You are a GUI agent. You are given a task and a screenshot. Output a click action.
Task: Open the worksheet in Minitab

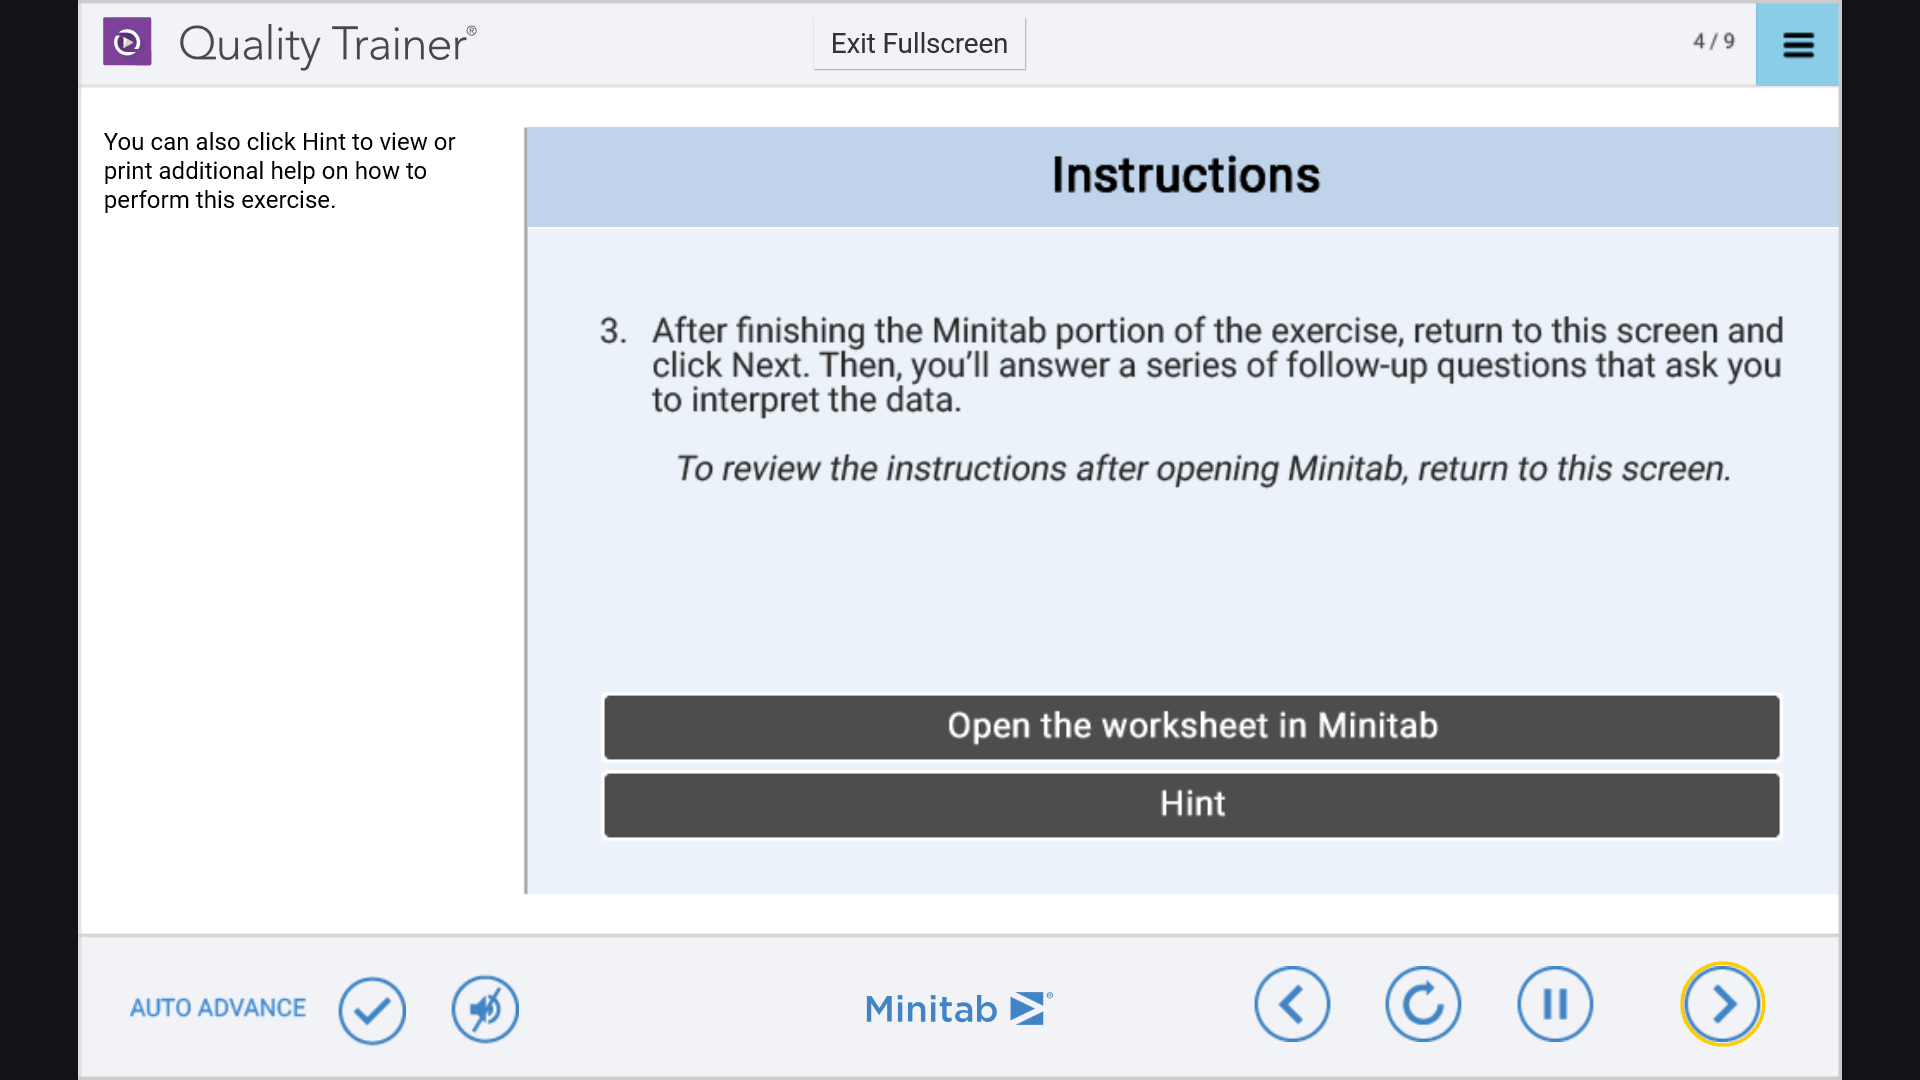coord(1192,727)
